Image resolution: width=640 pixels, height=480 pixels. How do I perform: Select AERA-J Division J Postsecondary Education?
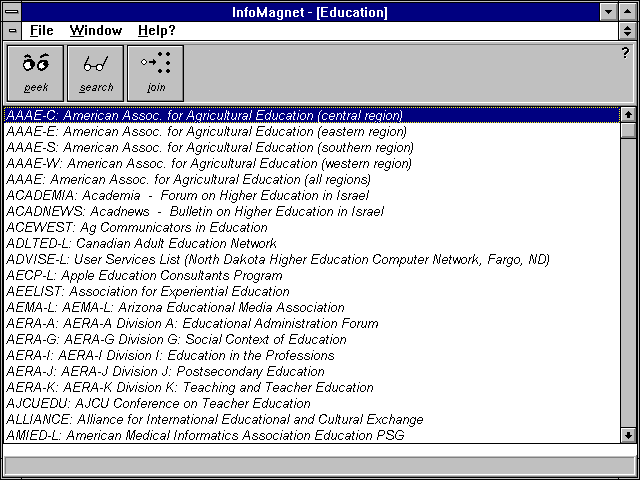point(165,371)
